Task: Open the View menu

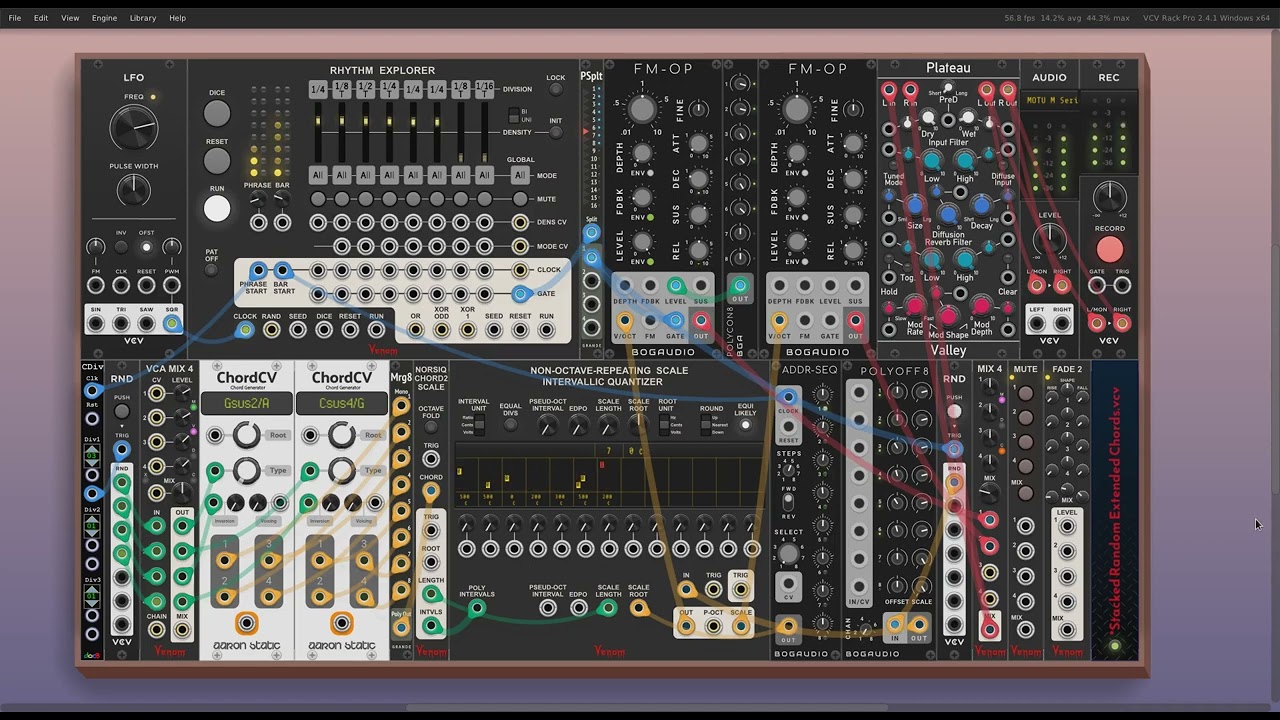Action: [x=70, y=18]
